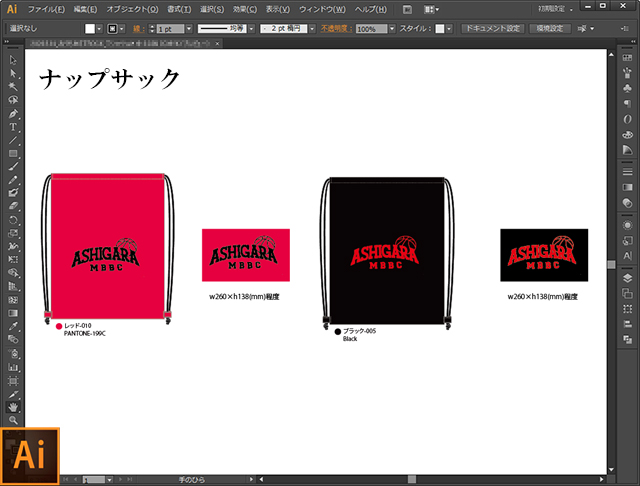Open the オブジェクト(O) menu
The image size is (640, 486).
pyautogui.click(x=132, y=9)
